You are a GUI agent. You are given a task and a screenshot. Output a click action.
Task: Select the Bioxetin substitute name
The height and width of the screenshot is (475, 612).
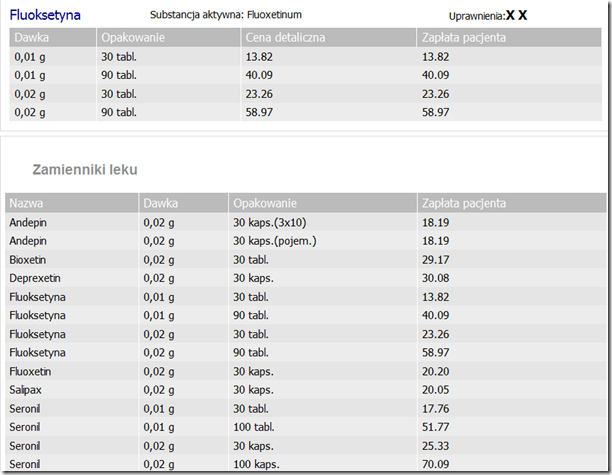click(x=28, y=260)
